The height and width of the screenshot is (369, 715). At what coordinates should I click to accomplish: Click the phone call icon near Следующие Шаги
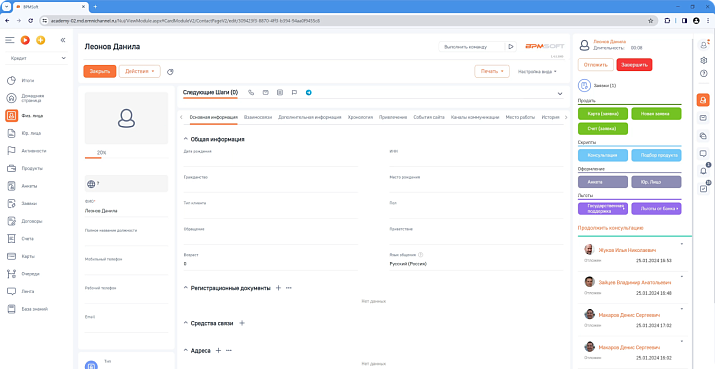coord(251,93)
